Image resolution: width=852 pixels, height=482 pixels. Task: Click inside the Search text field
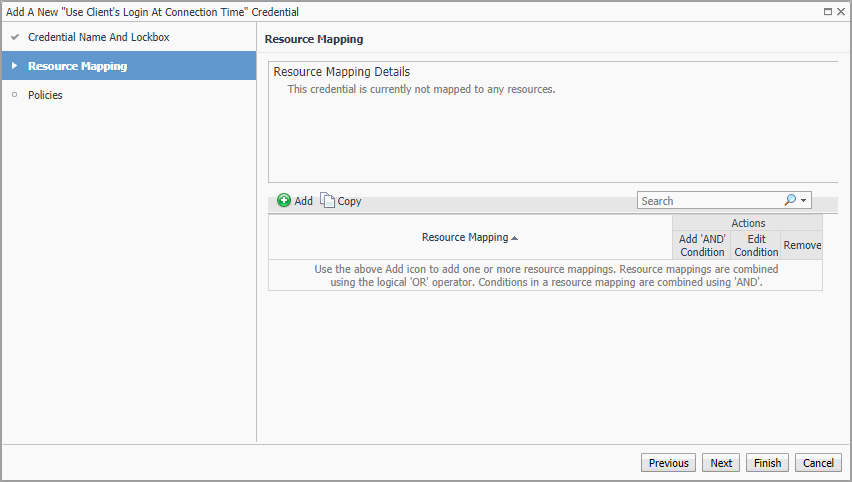point(708,201)
